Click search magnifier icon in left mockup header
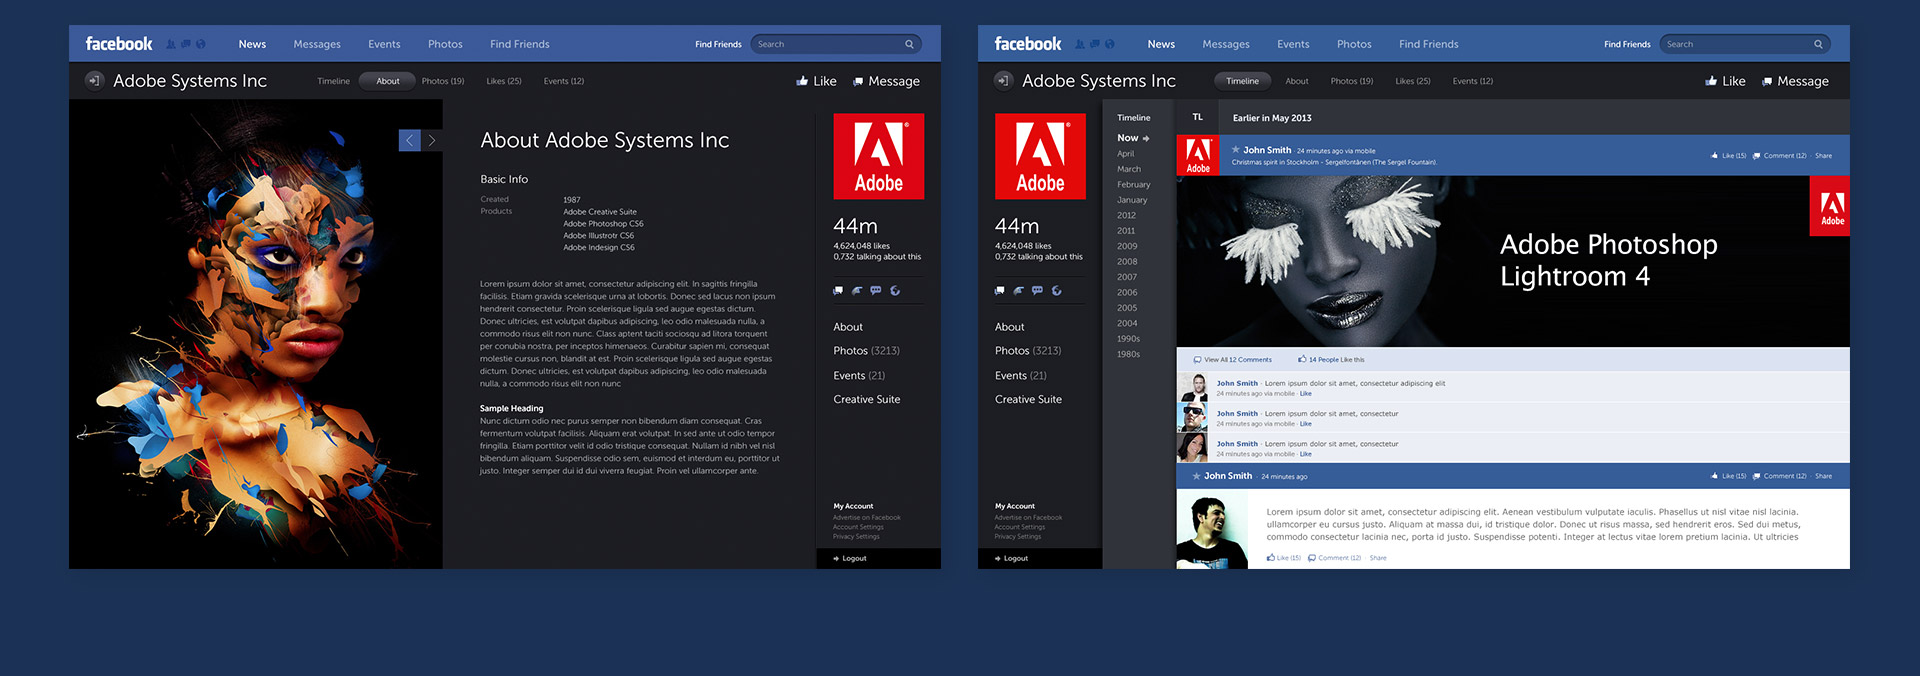The height and width of the screenshot is (676, 1920). click(909, 44)
